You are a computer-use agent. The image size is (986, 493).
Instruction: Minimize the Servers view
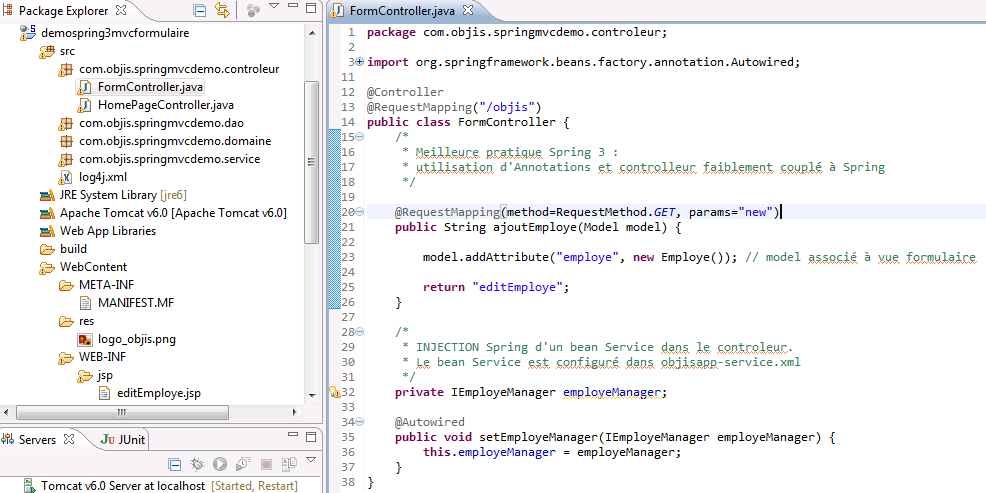(292, 435)
